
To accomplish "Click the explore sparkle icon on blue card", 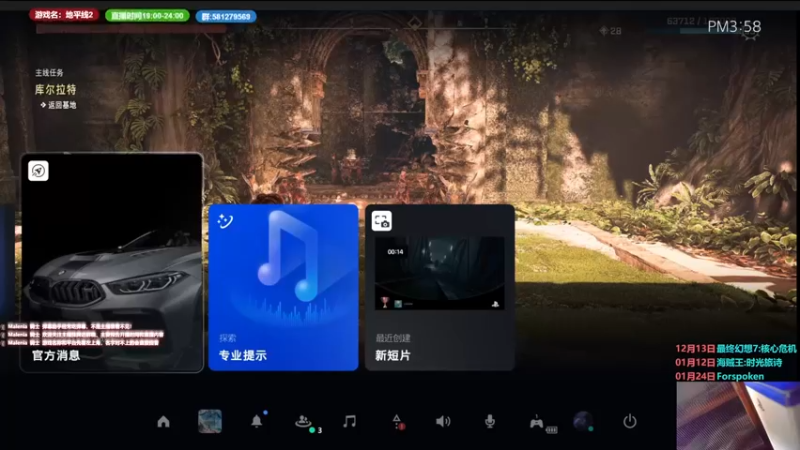I will pos(225,221).
